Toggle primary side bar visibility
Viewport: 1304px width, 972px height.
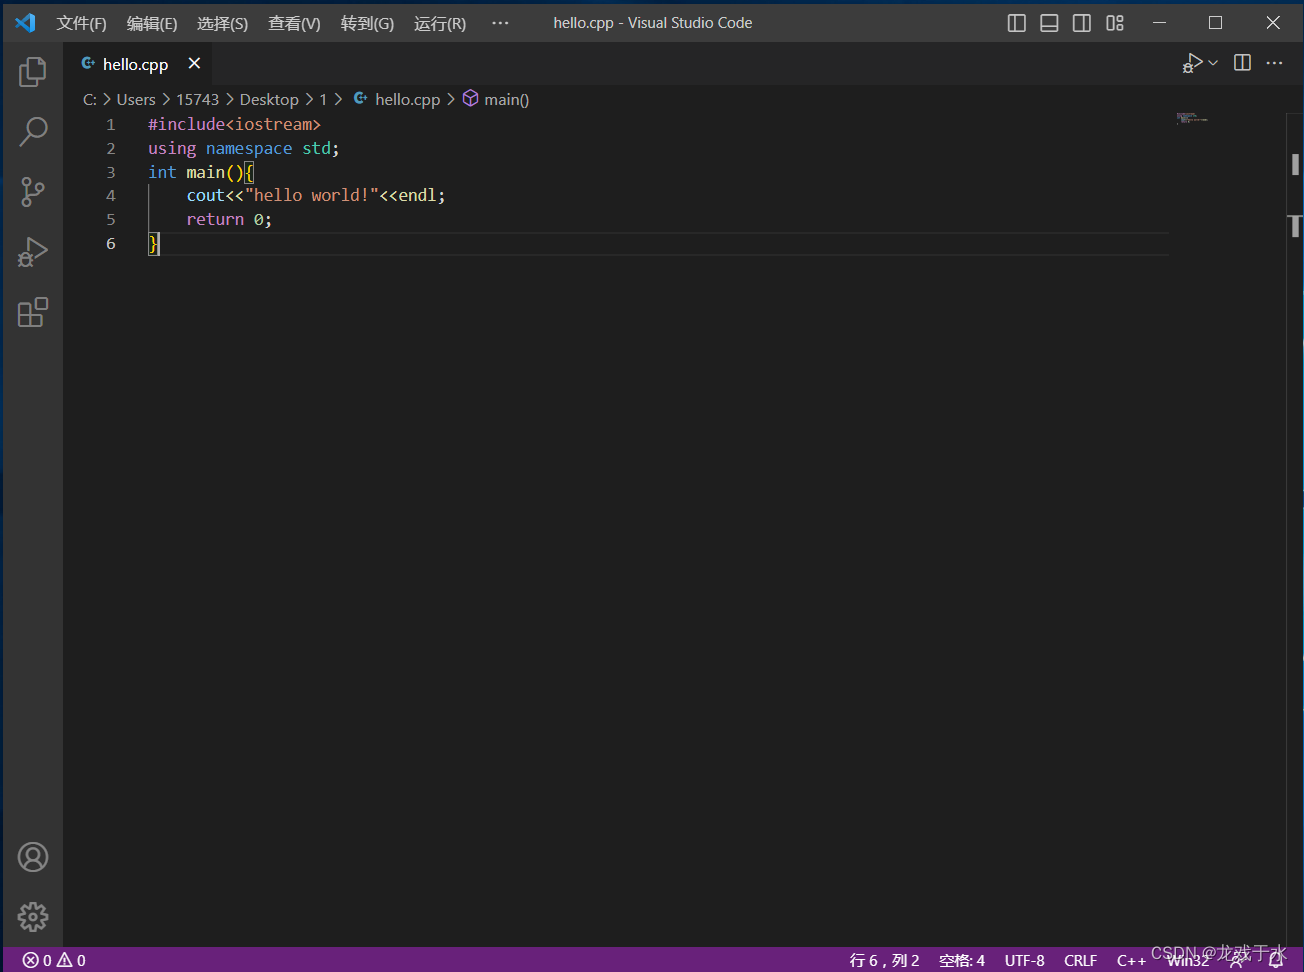(x=1017, y=23)
